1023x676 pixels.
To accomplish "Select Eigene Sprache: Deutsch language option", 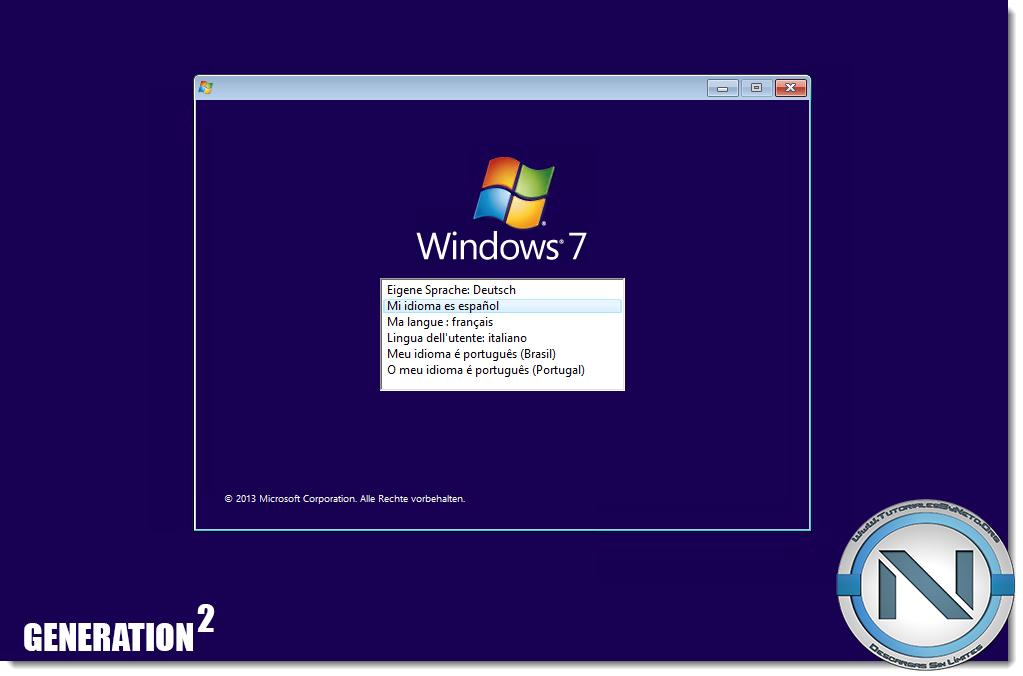I will 502,290.
